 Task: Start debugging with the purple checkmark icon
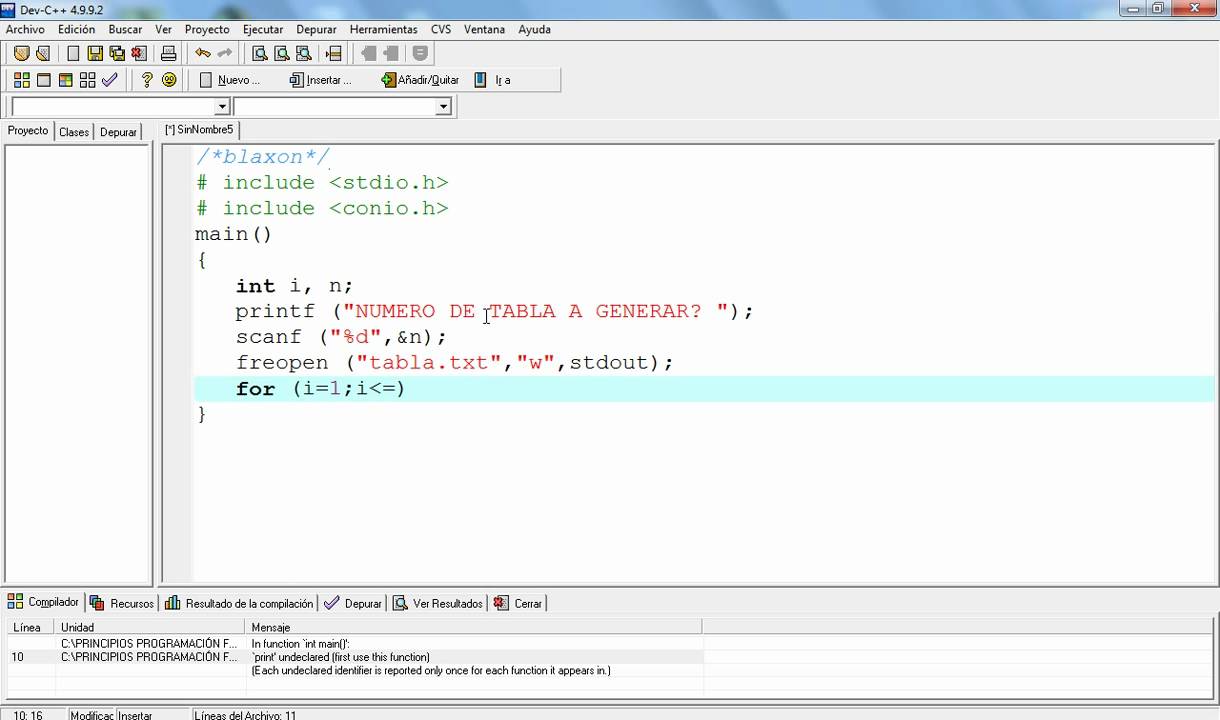click(109, 80)
